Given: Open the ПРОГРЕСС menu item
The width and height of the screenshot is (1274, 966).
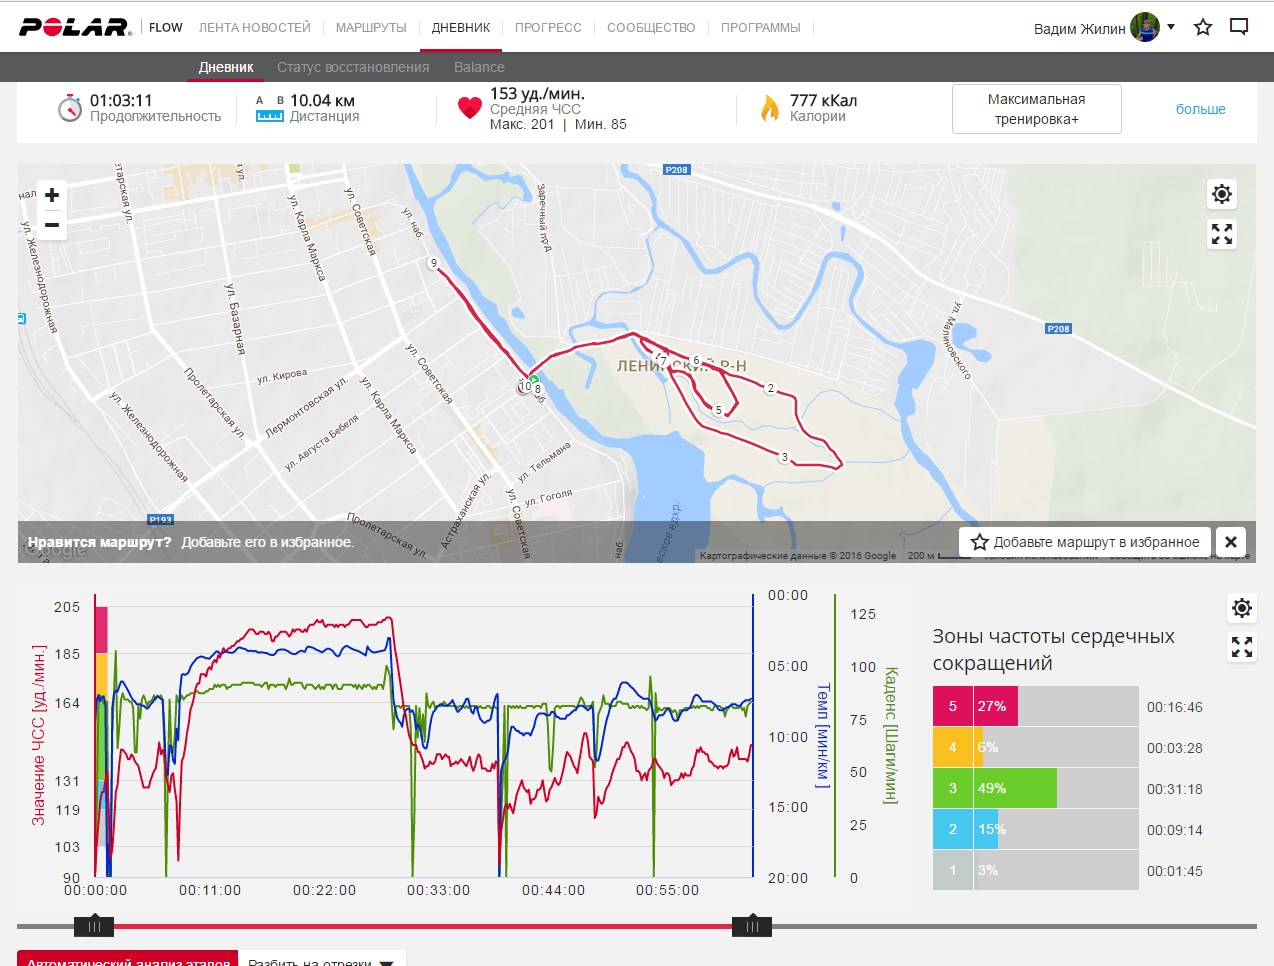Looking at the screenshot, I should coord(548,28).
